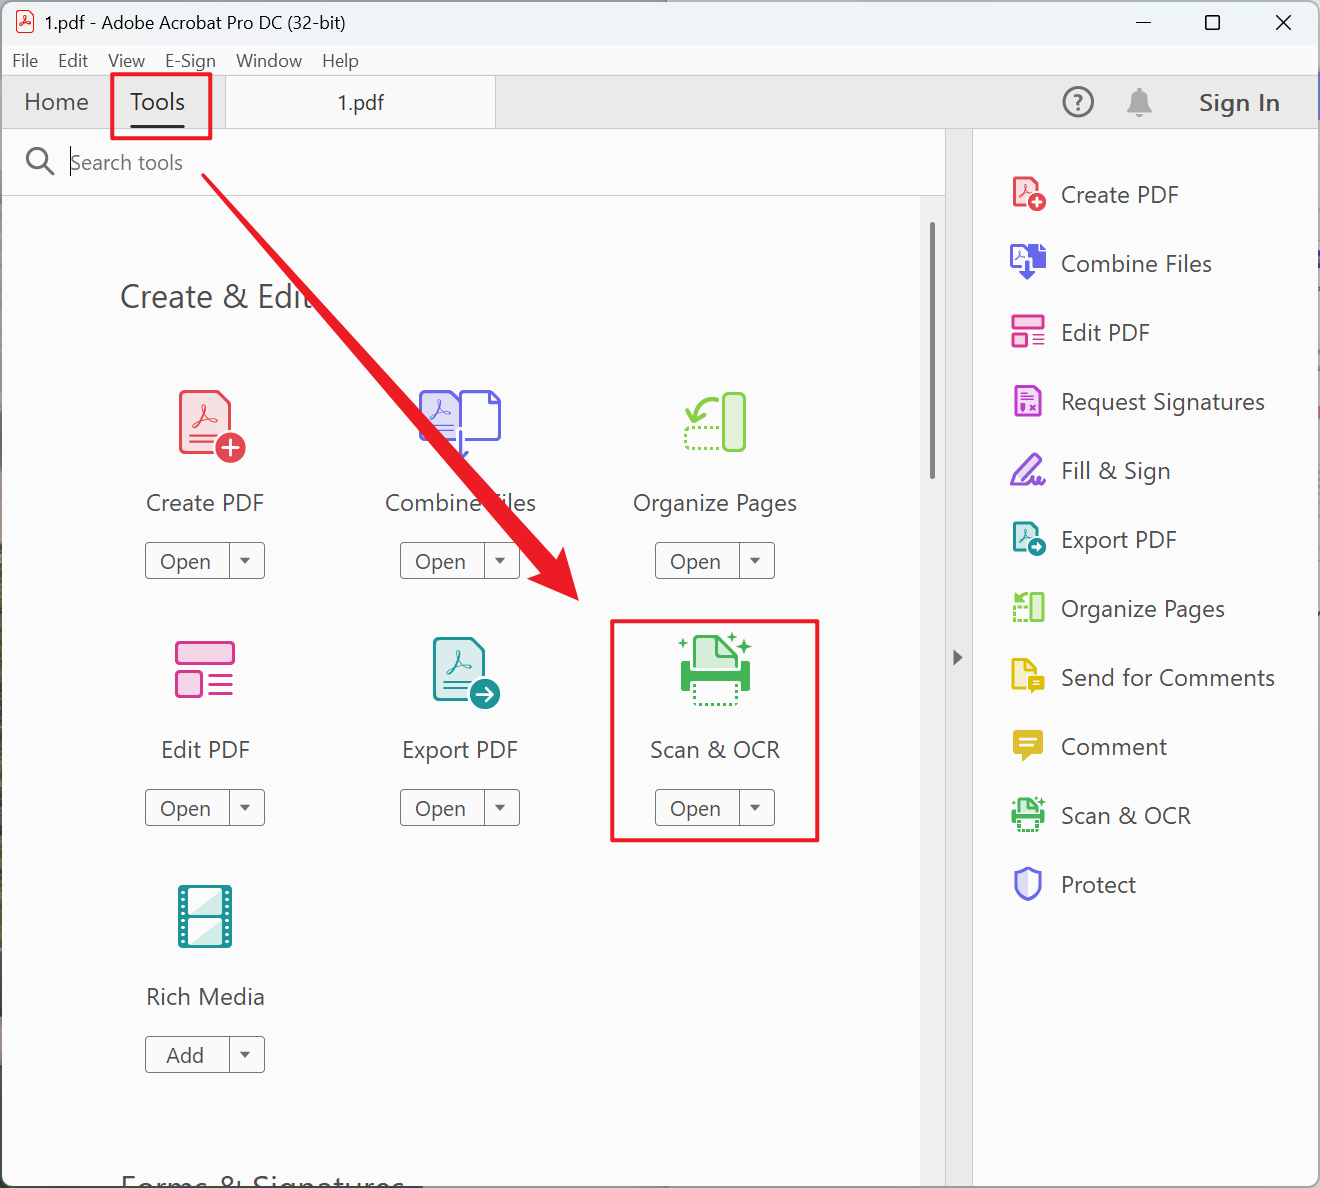This screenshot has width=1320, height=1188.
Task: Collapse the right pane using the arrow
Action: click(958, 657)
